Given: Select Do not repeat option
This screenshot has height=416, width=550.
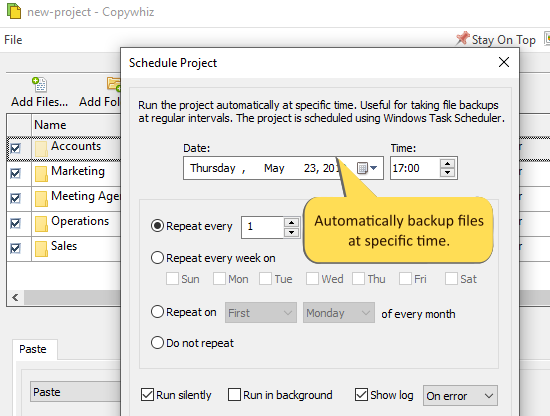Looking at the screenshot, I should [157, 343].
